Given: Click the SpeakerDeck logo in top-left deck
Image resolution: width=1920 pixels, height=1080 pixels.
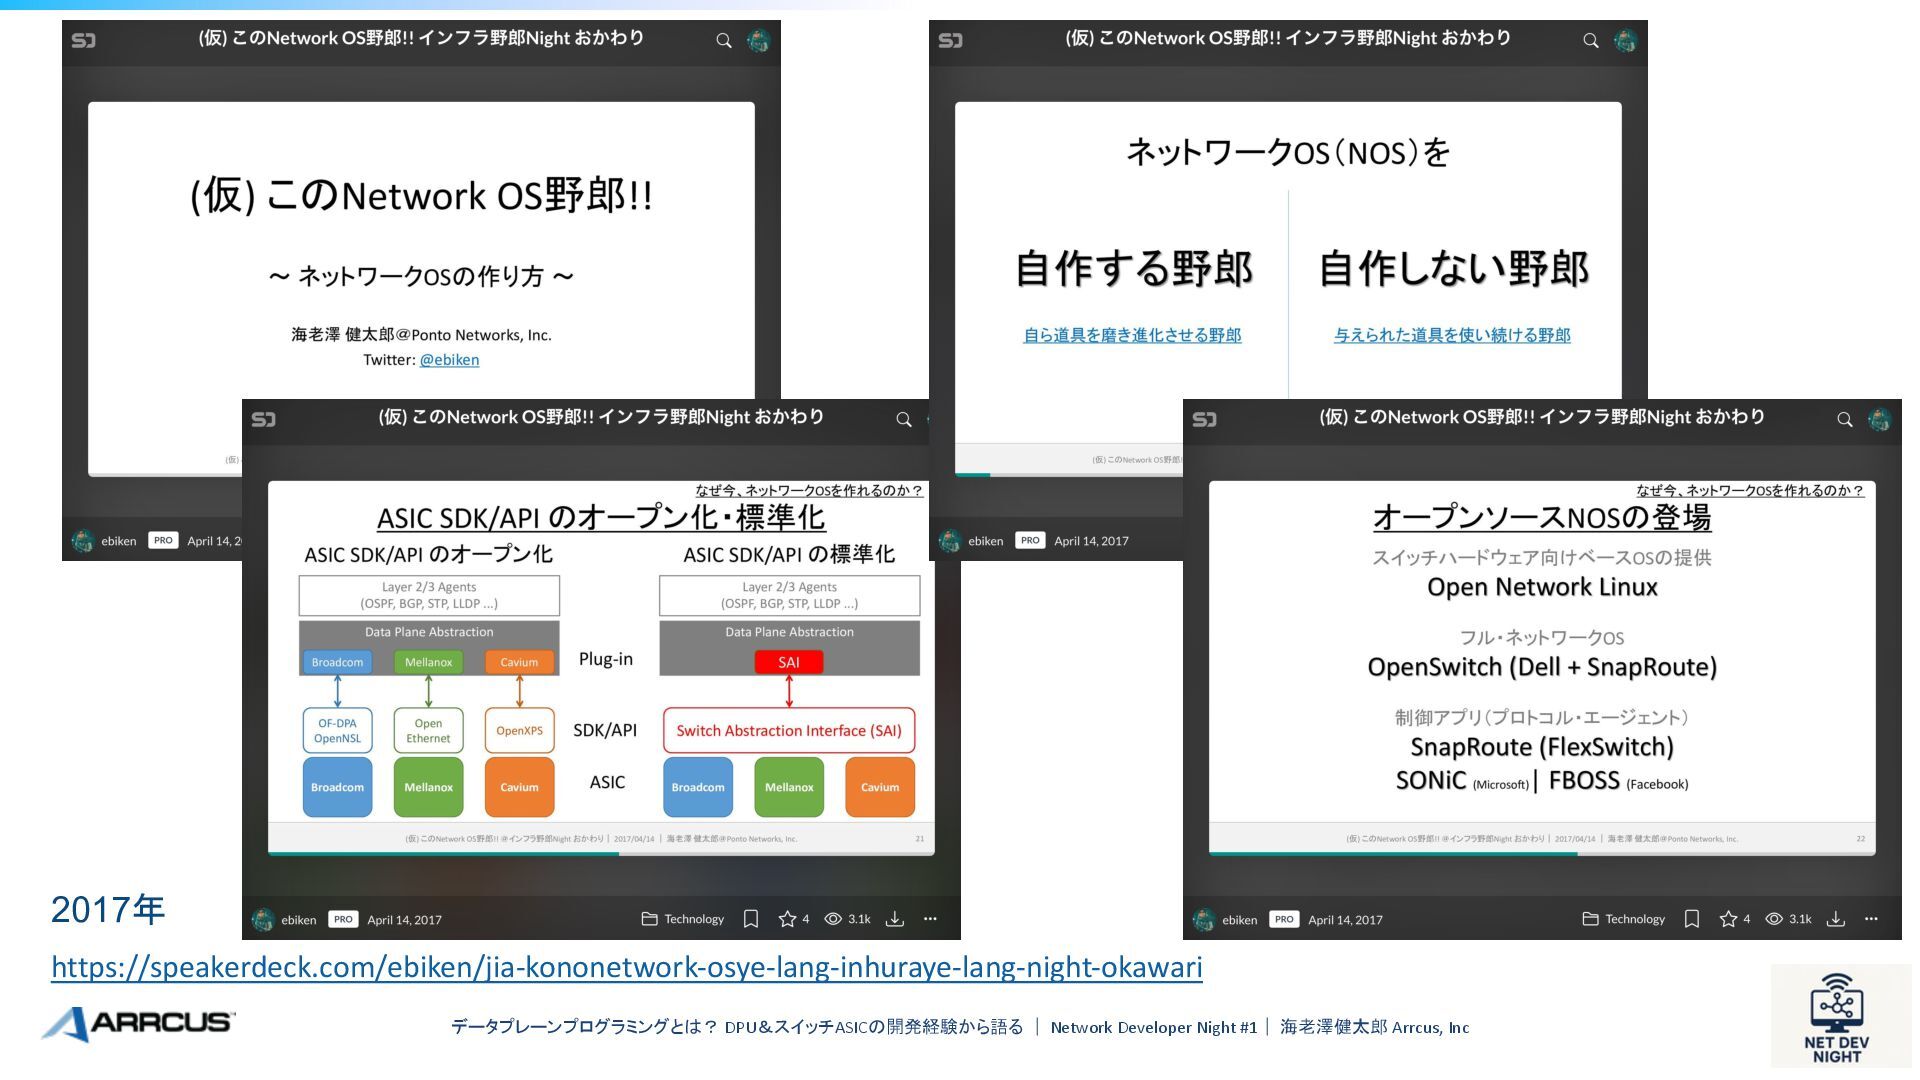Looking at the screenshot, I should point(84,40).
